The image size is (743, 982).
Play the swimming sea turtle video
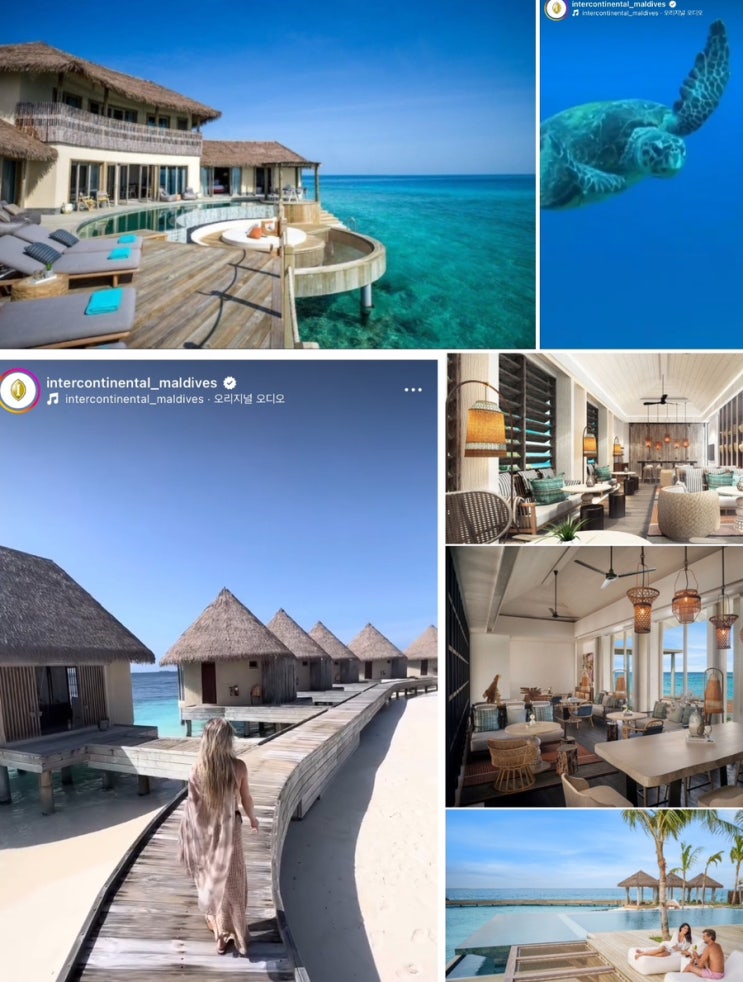(x=642, y=174)
